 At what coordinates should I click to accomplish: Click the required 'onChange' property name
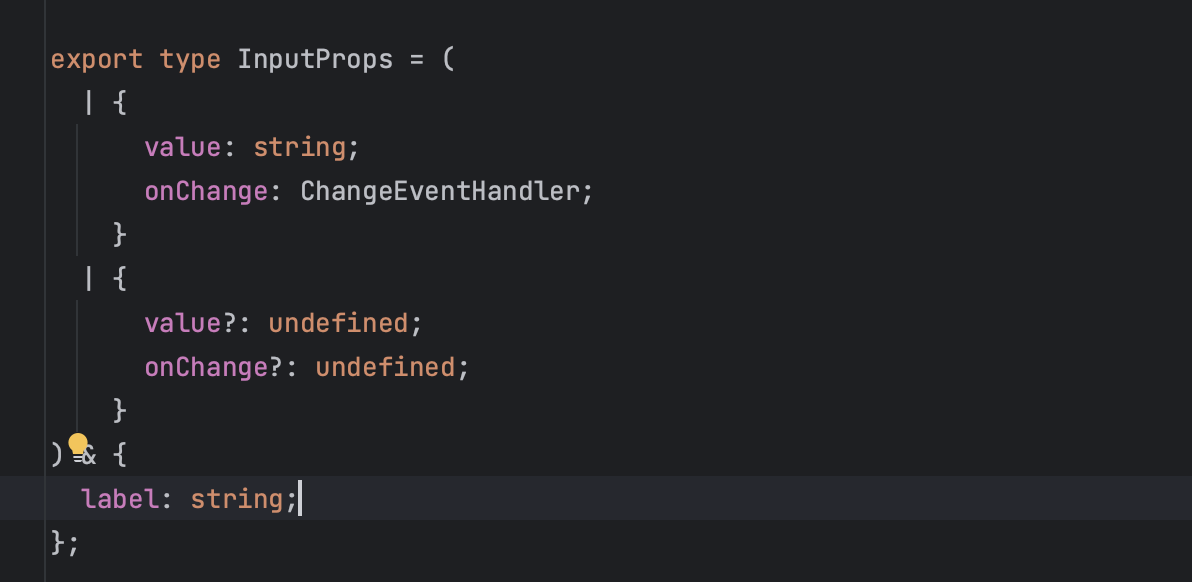[206, 191]
